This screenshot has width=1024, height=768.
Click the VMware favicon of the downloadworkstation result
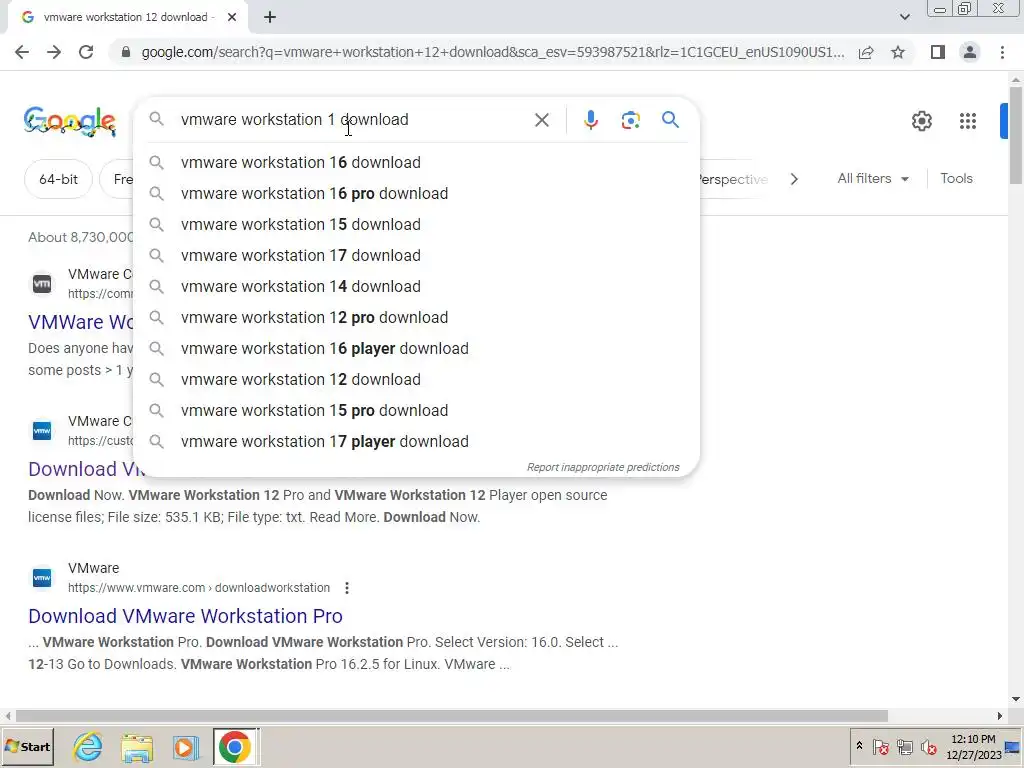coord(42,578)
